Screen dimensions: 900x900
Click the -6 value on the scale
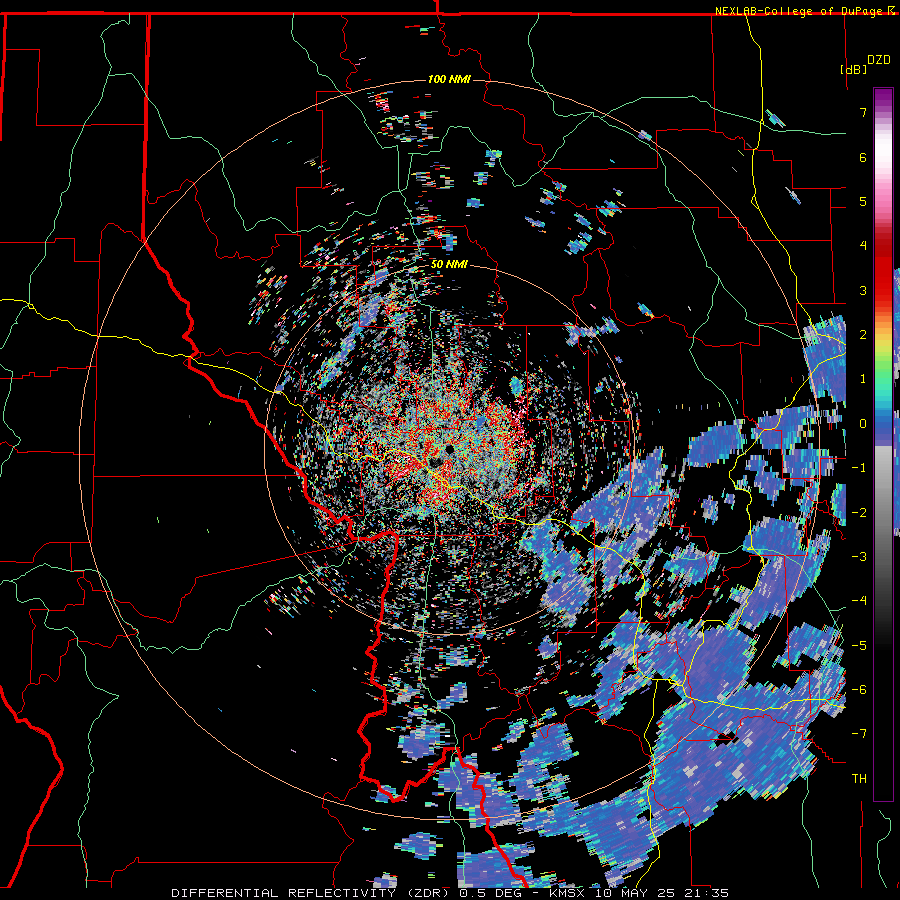coord(859,690)
